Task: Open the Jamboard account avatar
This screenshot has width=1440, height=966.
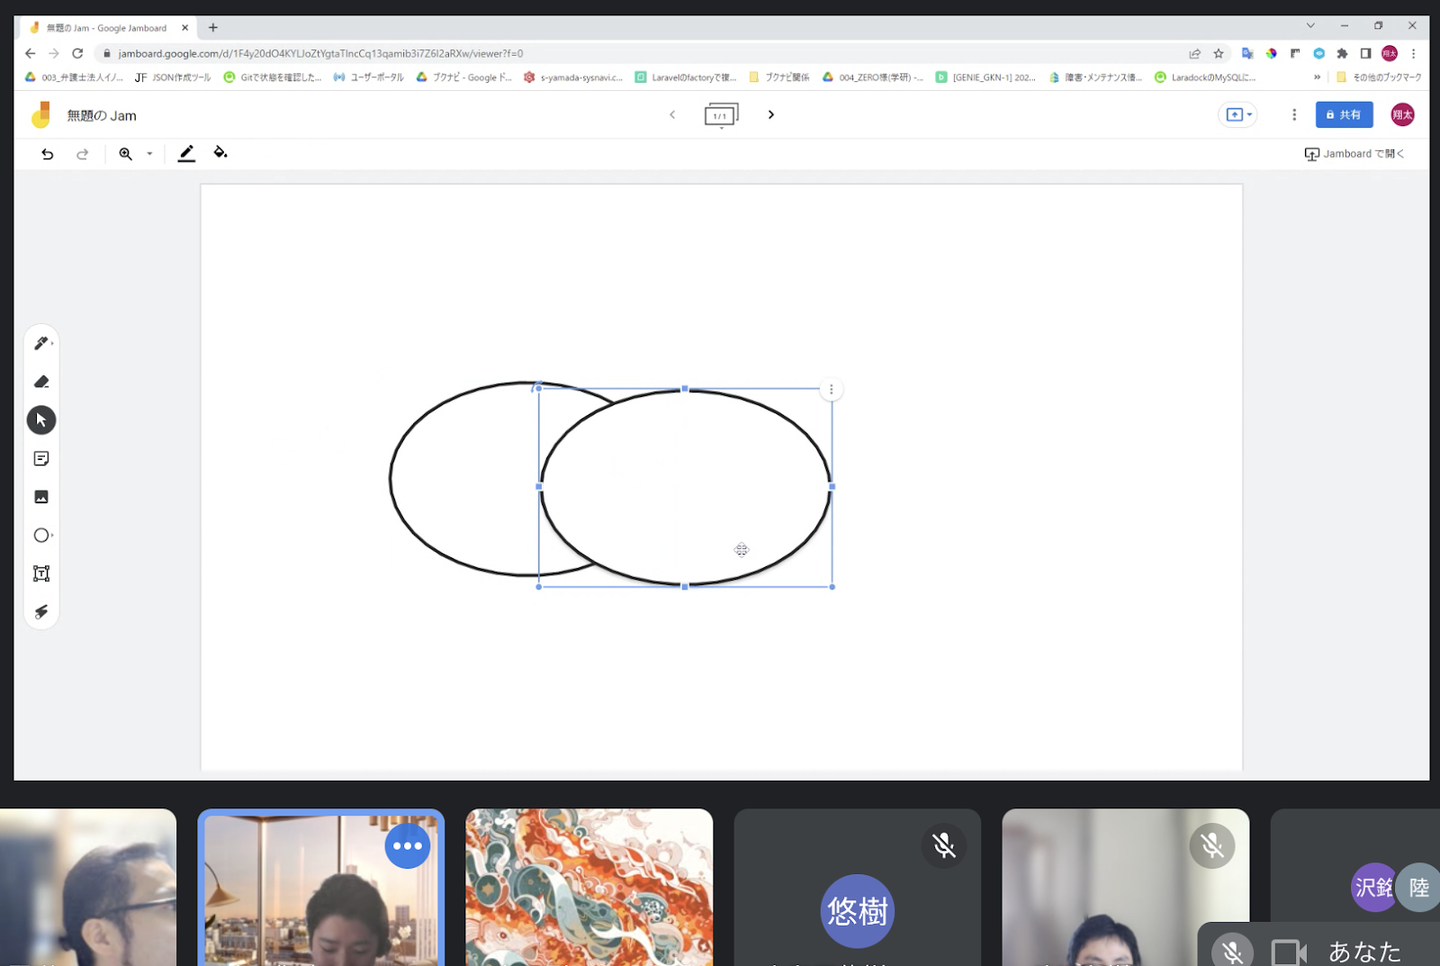Action: [x=1403, y=115]
